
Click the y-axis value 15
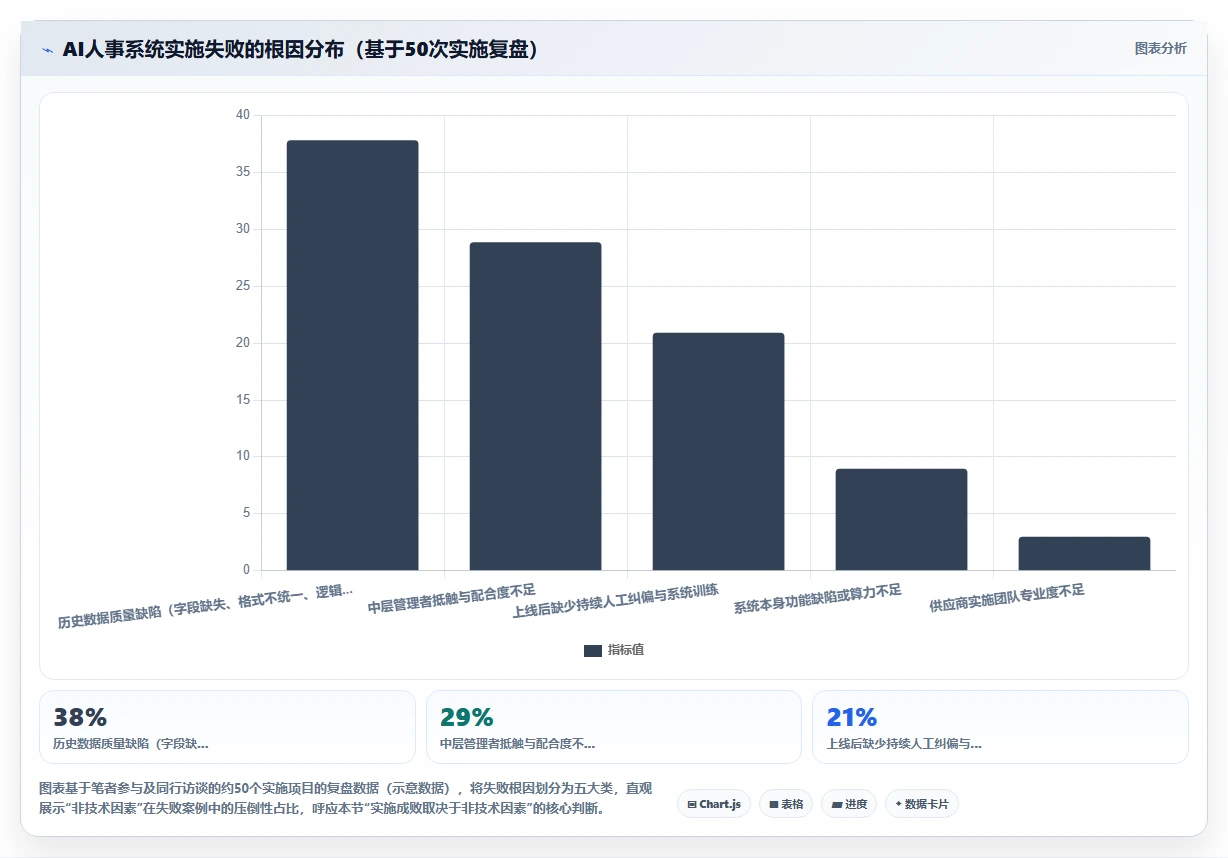tap(243, 400)
